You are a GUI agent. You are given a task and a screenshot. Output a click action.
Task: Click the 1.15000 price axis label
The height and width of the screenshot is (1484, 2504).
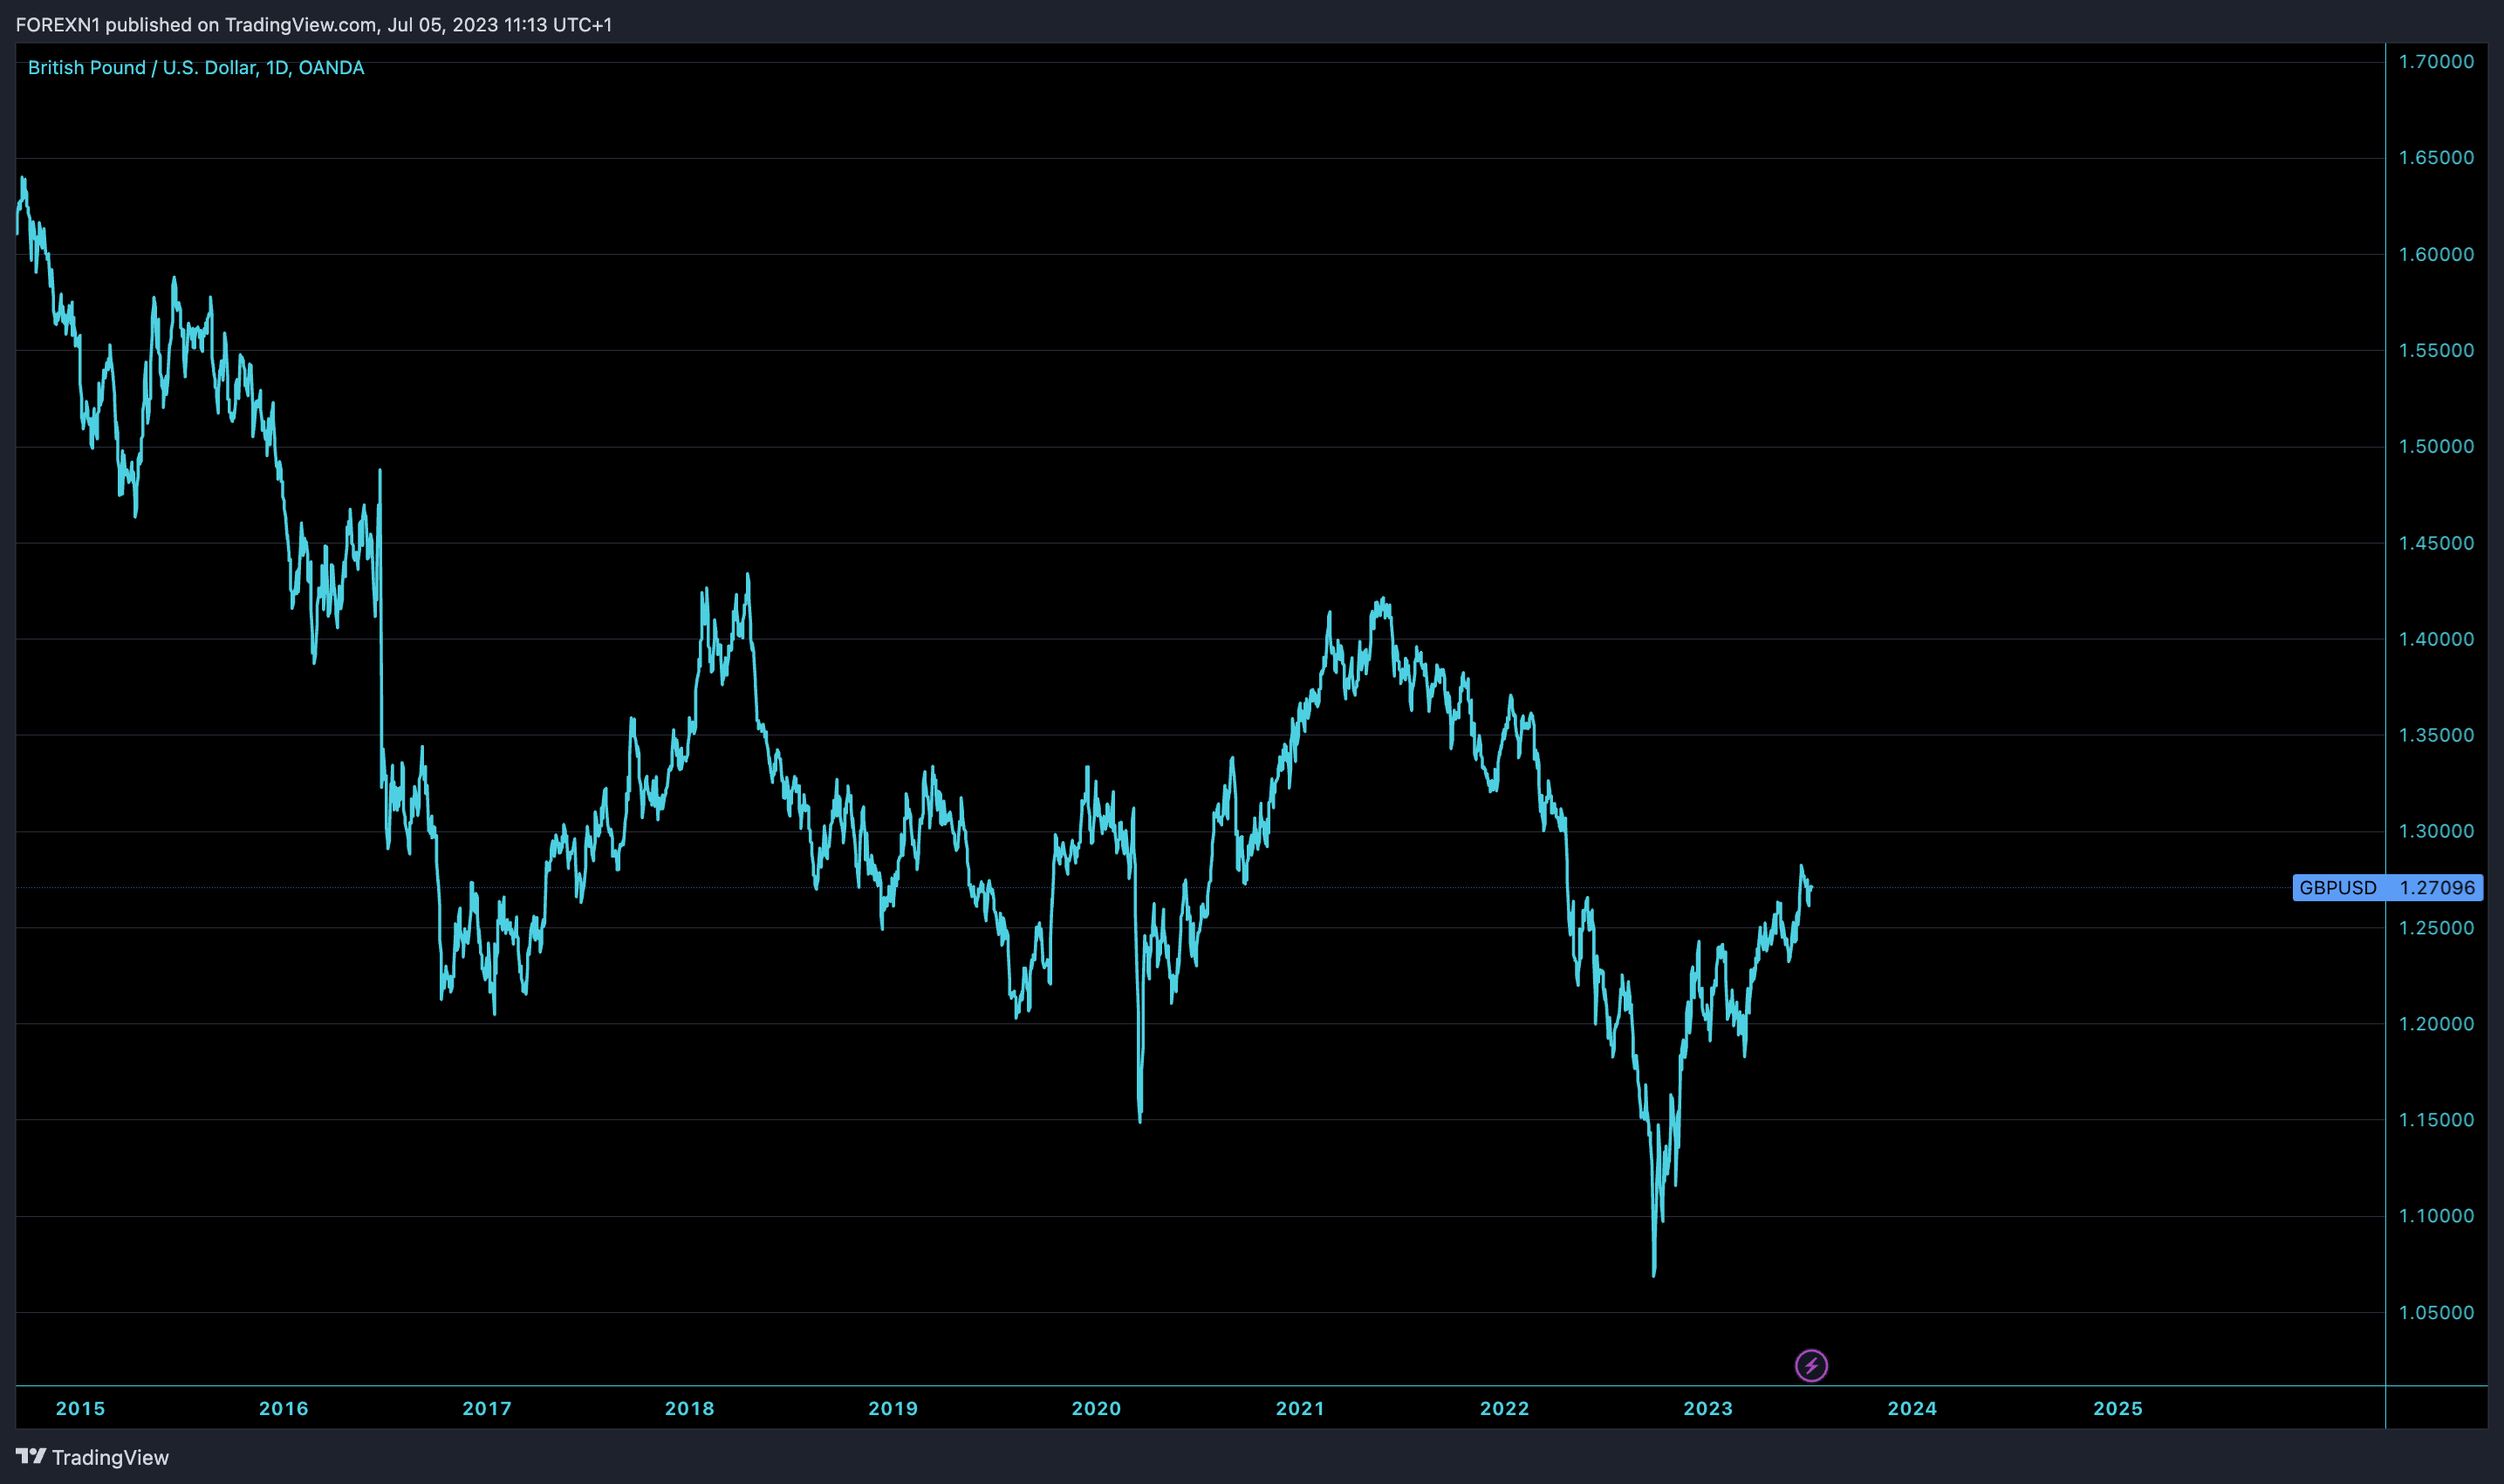point(2436,1120)
